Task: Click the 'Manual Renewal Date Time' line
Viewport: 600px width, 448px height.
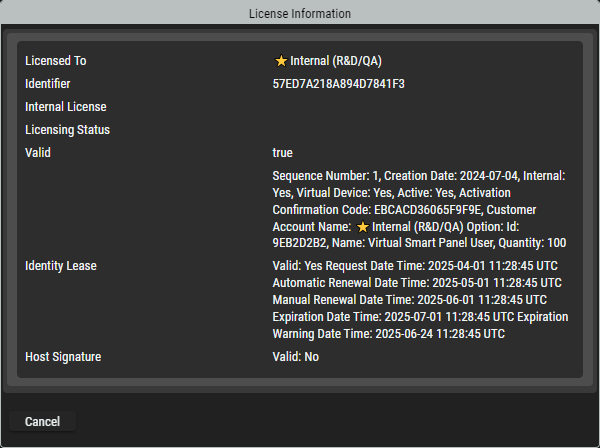Action: [x=409, y=300]
